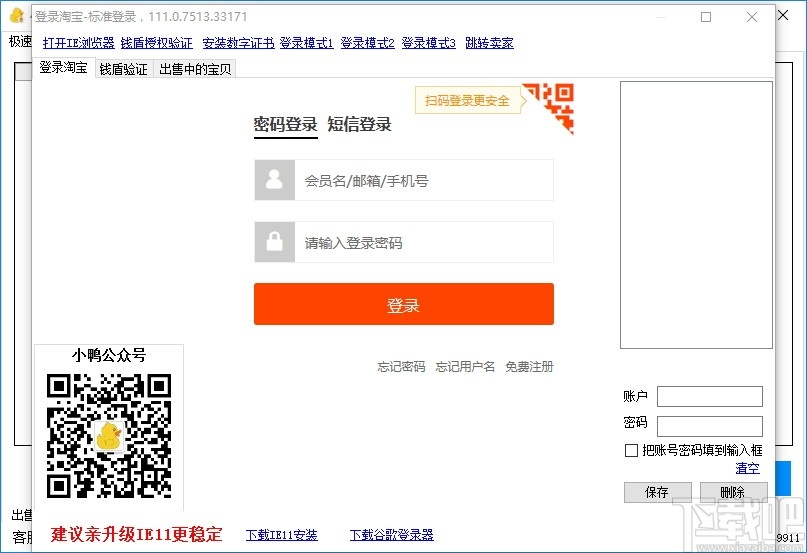Screen dimensions: 807x553
Task: Enable 把账号密码填到输入框 checkbox
Action: [x=631, y=451]
